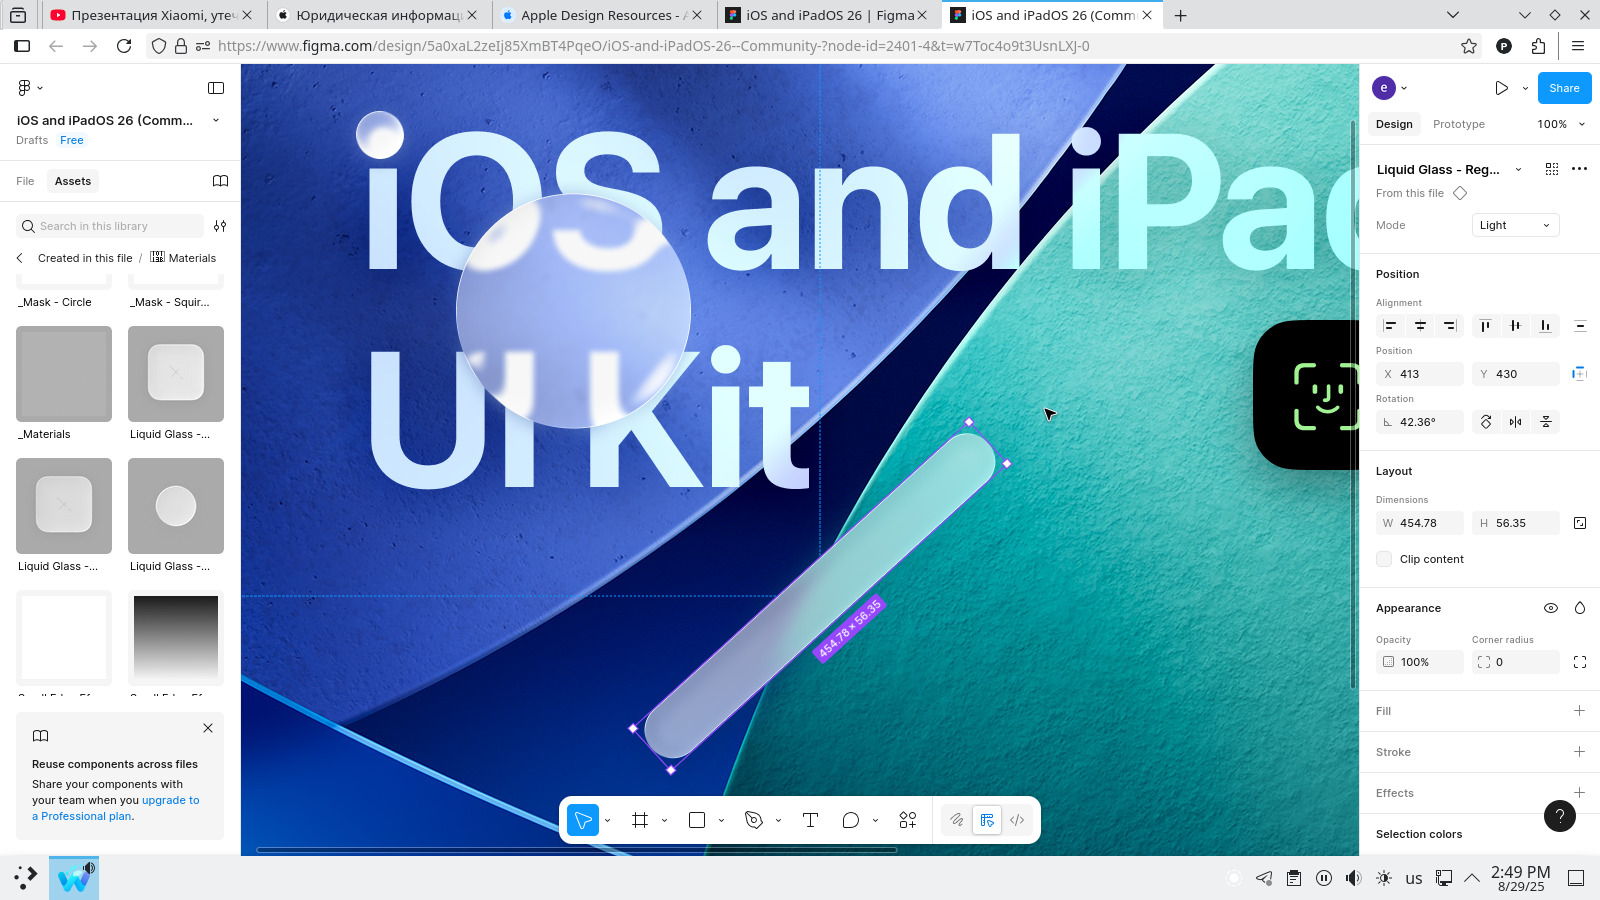Open the user avatar menu chevron
1600x900 pixels.
(1404, 88)
